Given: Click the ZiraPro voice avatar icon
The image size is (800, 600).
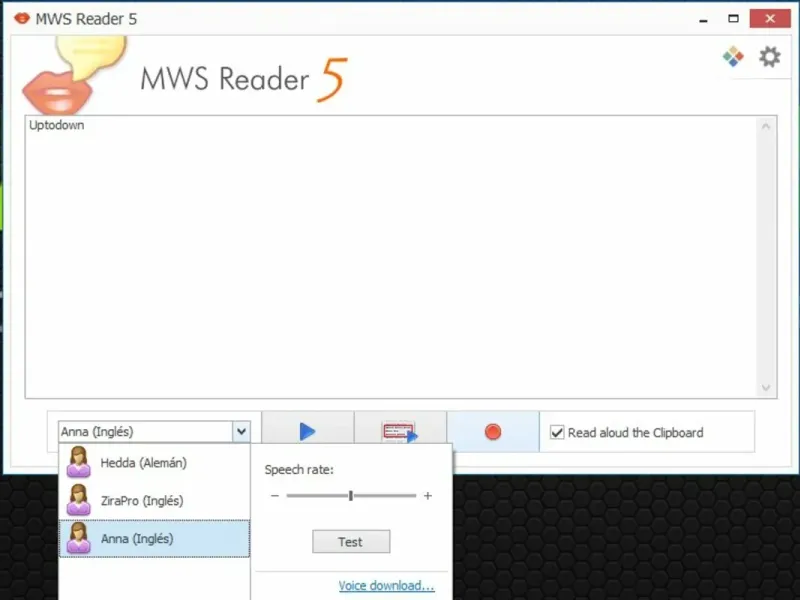Looking at the screenshot, I should click(x=78, y=500).
